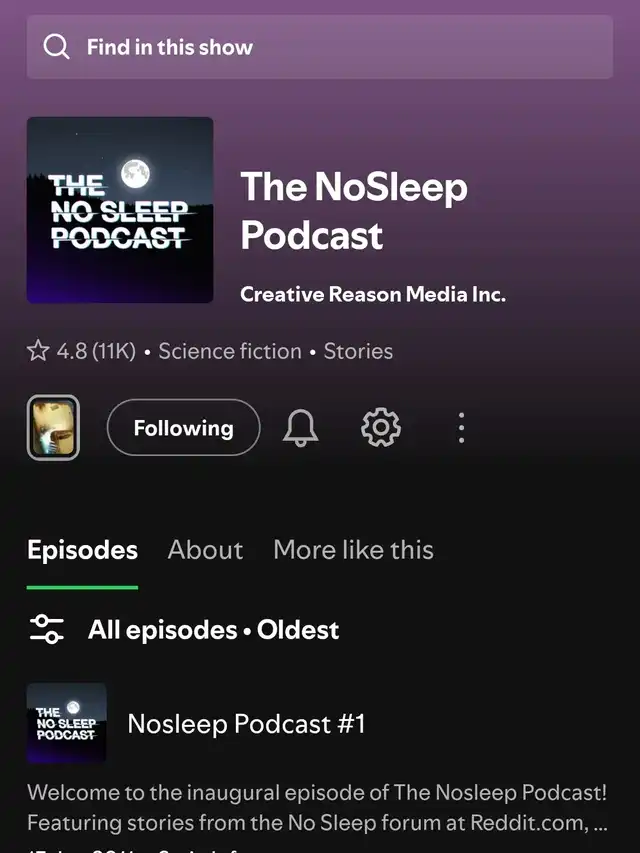Open Creative Reason Media Inc. publisher link
The width and height of the screenshot is (640, 853).
point(373,294)
